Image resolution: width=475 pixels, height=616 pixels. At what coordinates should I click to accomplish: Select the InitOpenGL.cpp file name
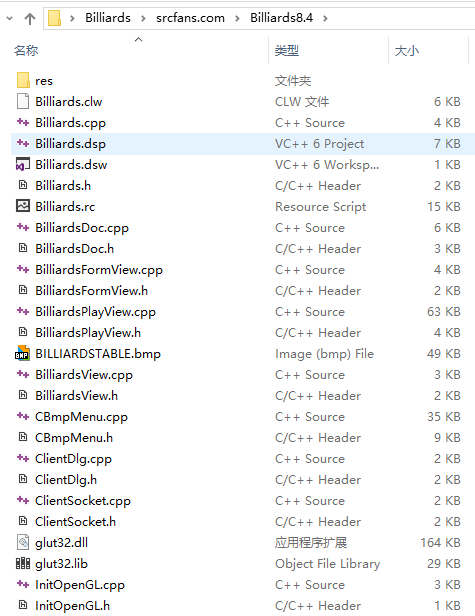tap(80, 585)
